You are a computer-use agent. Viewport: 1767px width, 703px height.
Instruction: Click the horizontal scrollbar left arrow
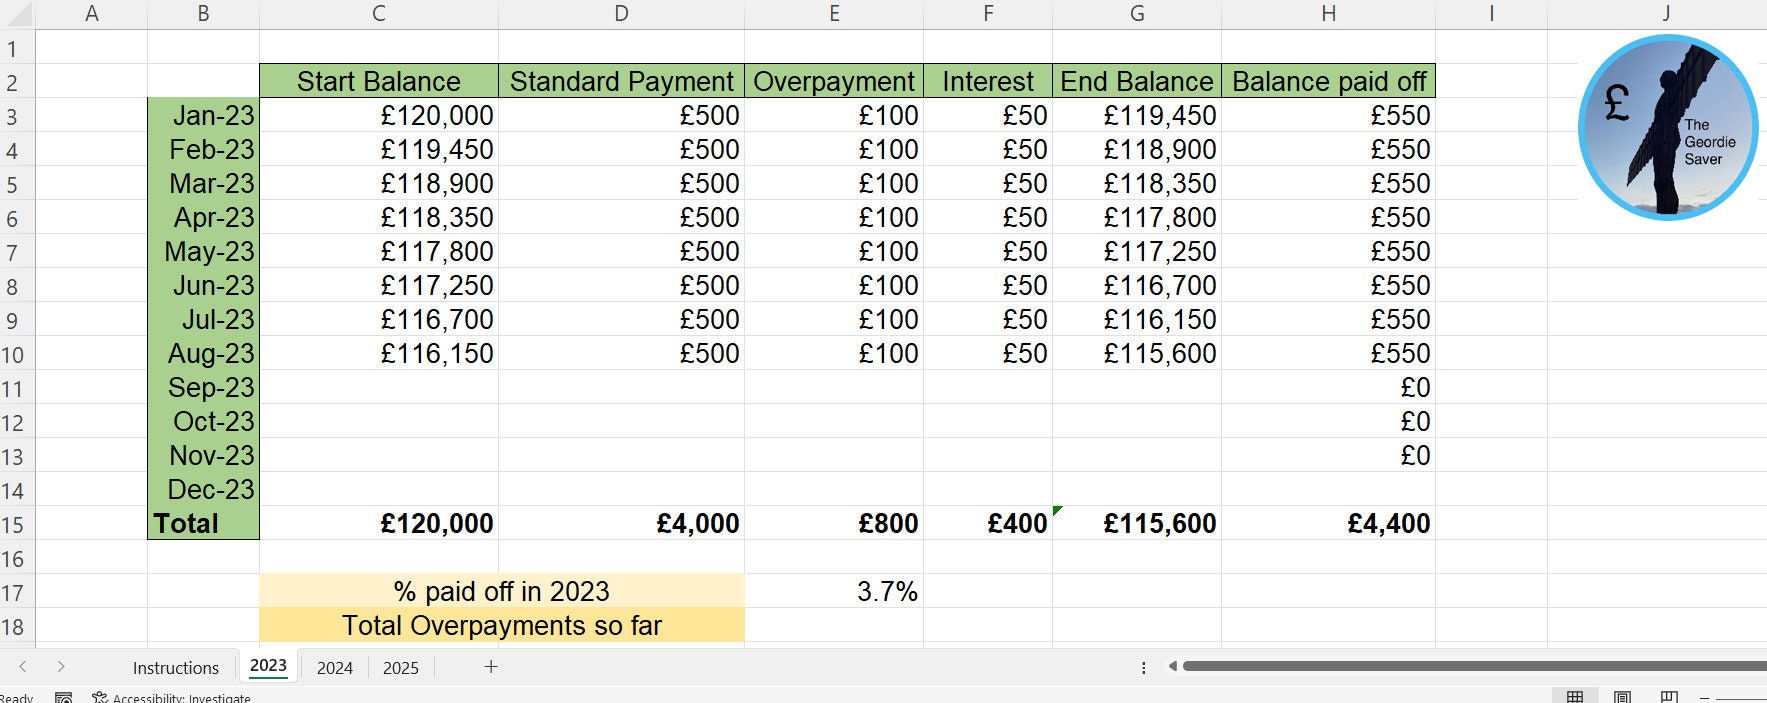(x=1173, y=666)
